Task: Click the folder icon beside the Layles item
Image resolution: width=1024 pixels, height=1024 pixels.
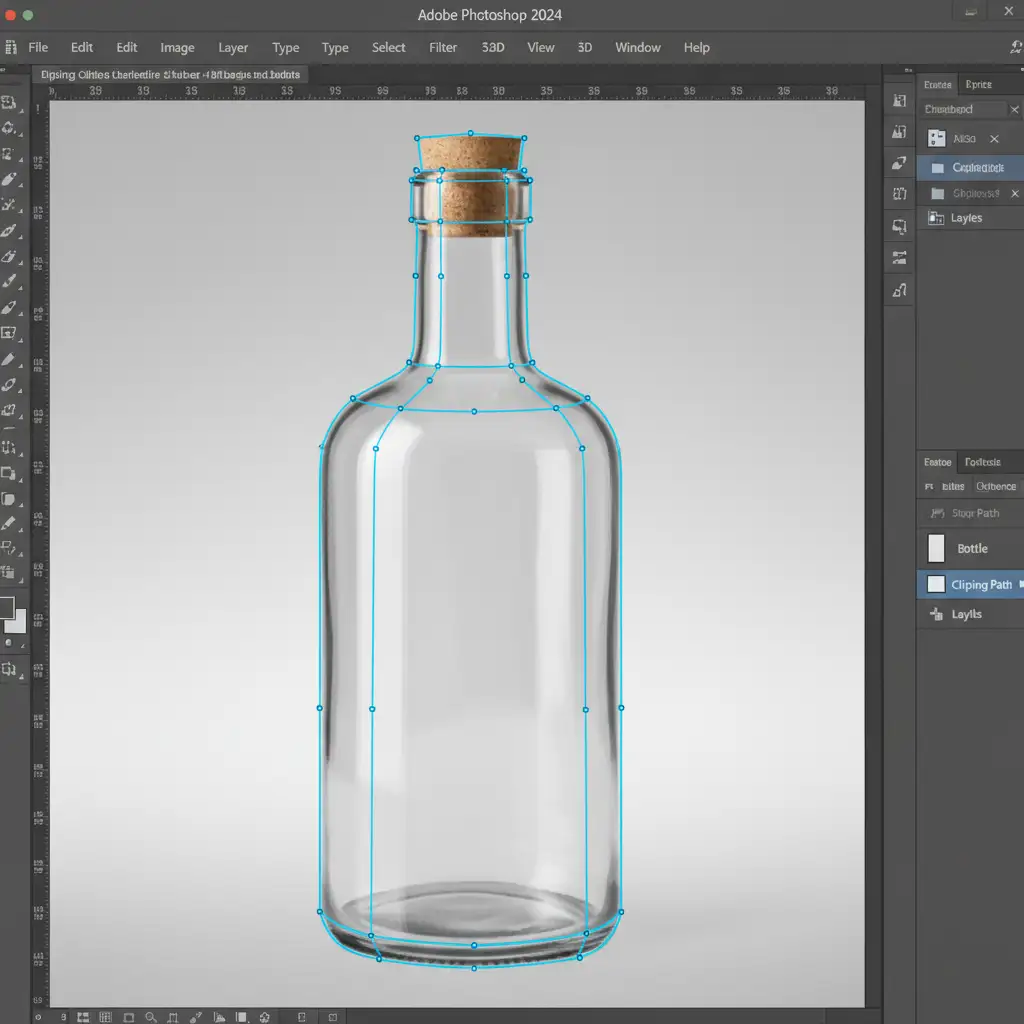Action: (937, 218)
